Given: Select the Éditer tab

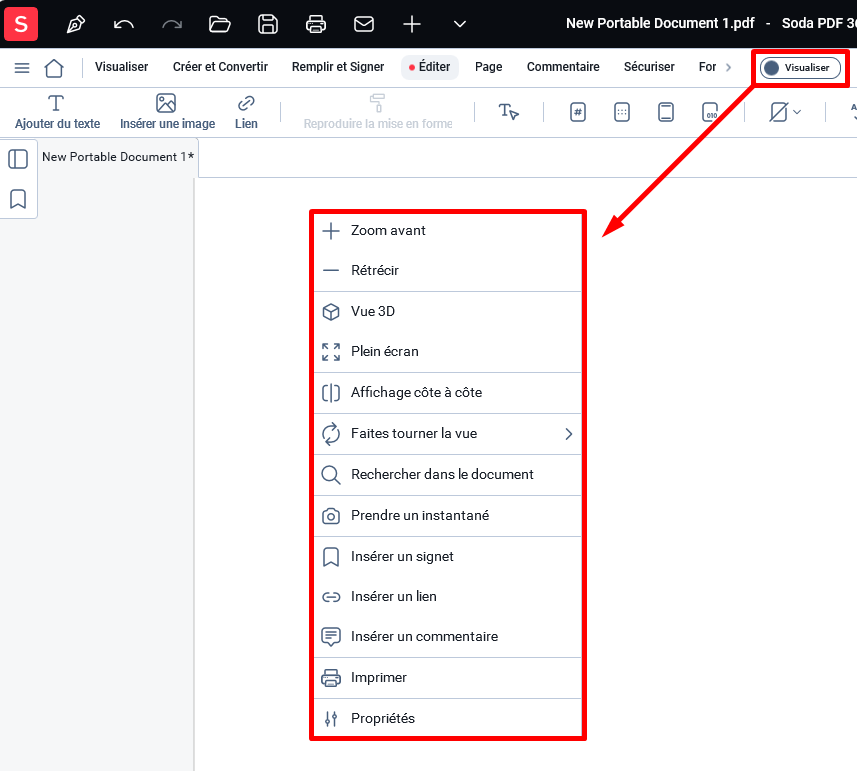Looking at the screenshot, I should [430, 67].
